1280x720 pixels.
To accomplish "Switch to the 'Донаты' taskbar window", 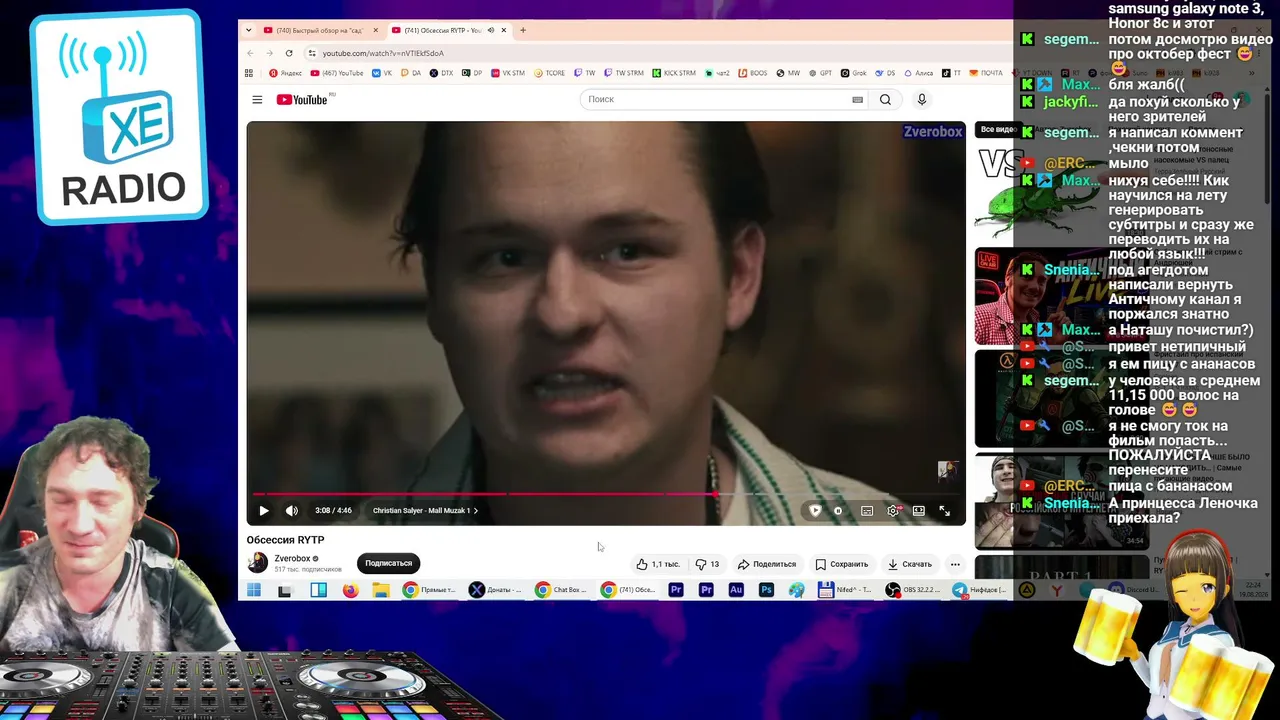I will (495, 590).
